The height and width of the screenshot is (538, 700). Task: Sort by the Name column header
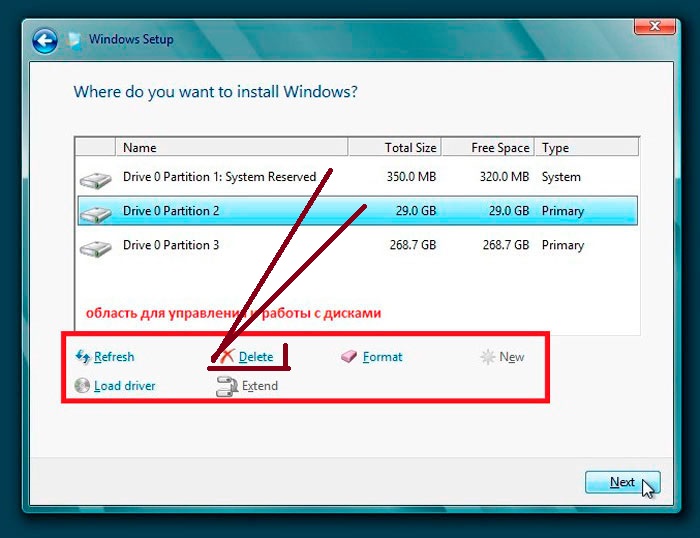[x=232, y=147]
